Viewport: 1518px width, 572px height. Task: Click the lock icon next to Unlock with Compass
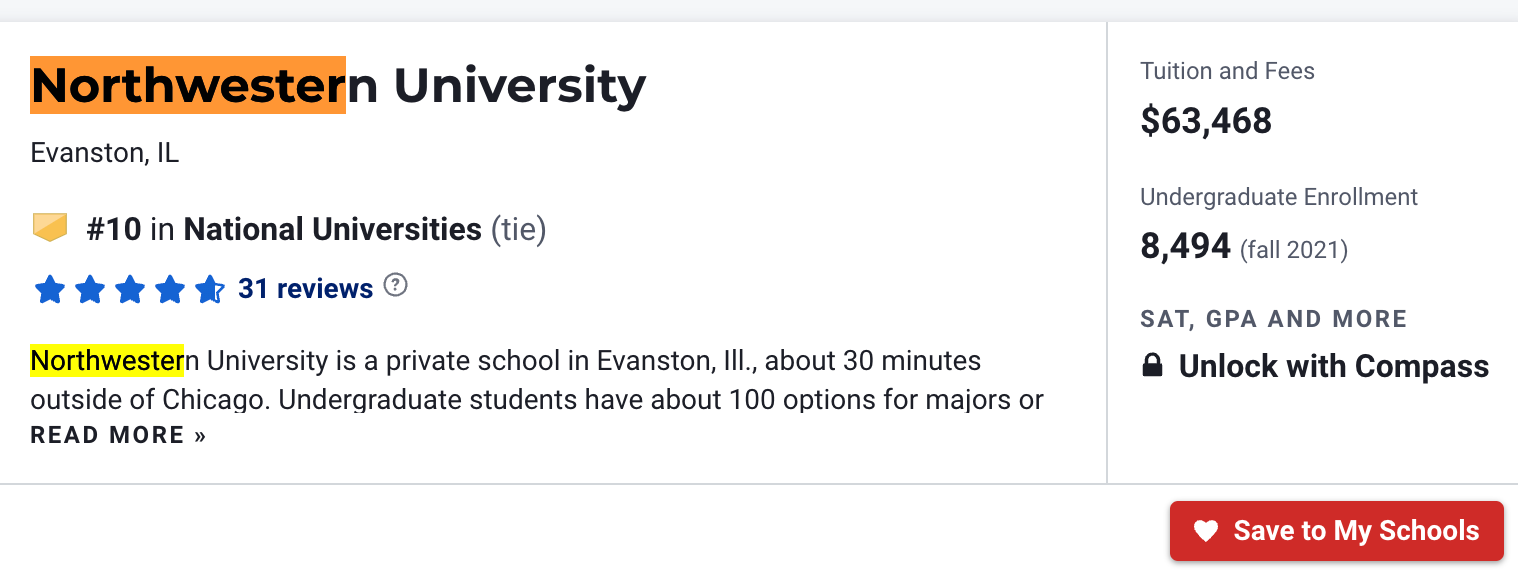point(1152,367)
